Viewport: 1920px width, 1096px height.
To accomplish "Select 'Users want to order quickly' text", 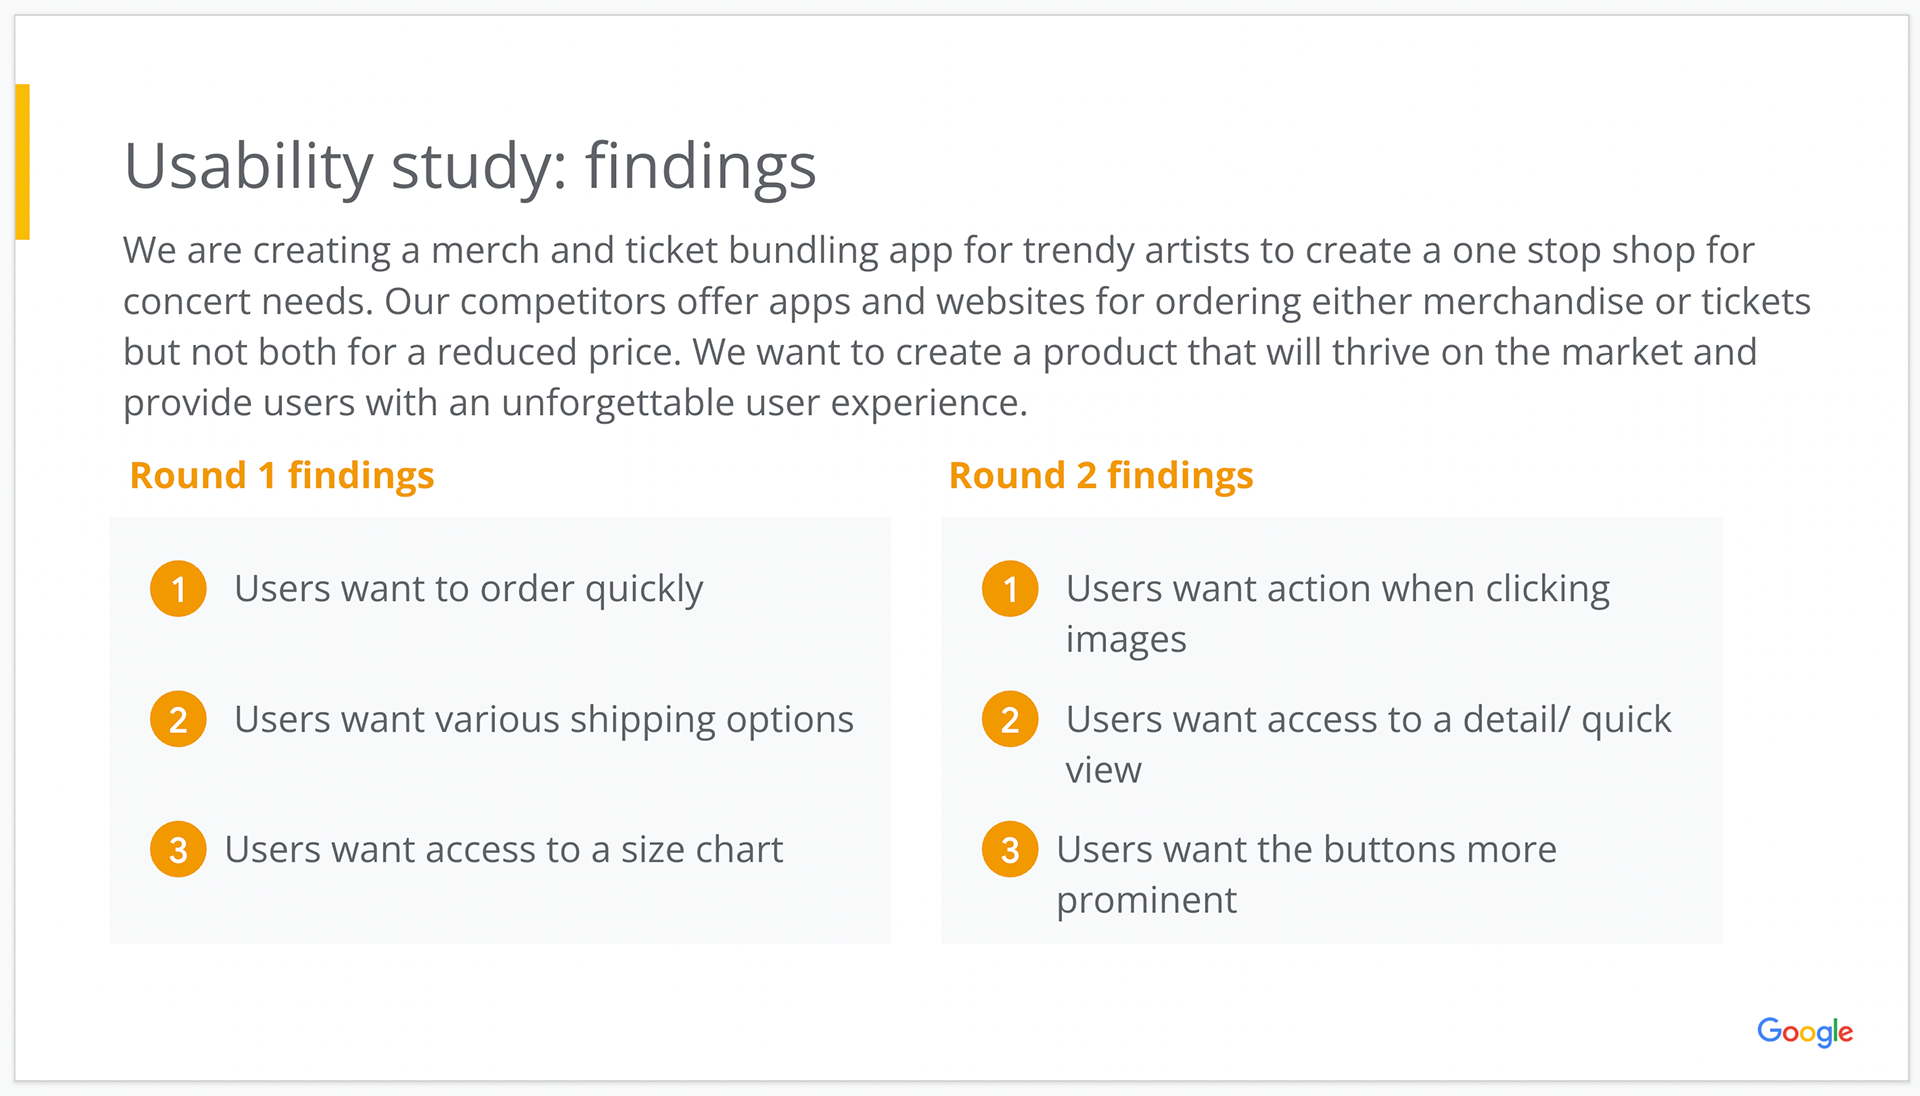I will click(468, 590).
